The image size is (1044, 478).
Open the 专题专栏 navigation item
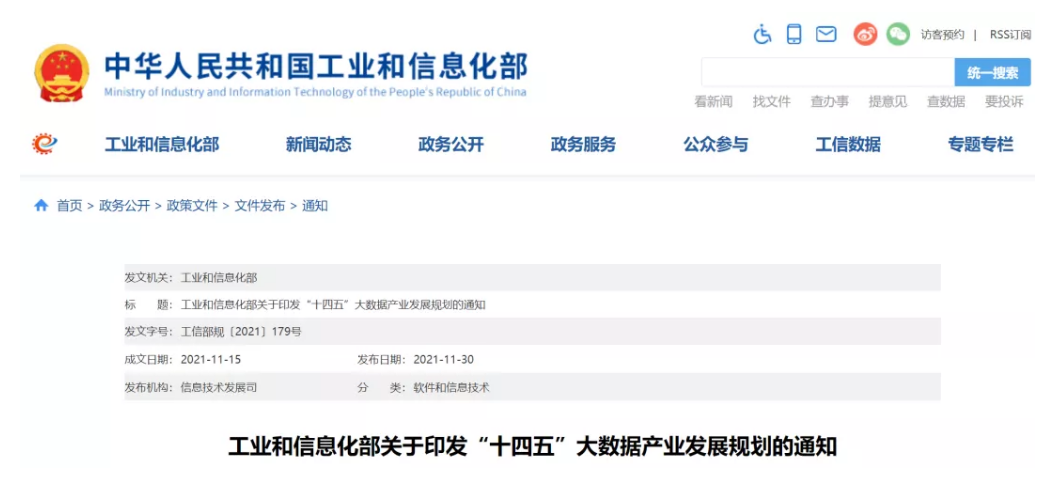(x=980, y=144)
